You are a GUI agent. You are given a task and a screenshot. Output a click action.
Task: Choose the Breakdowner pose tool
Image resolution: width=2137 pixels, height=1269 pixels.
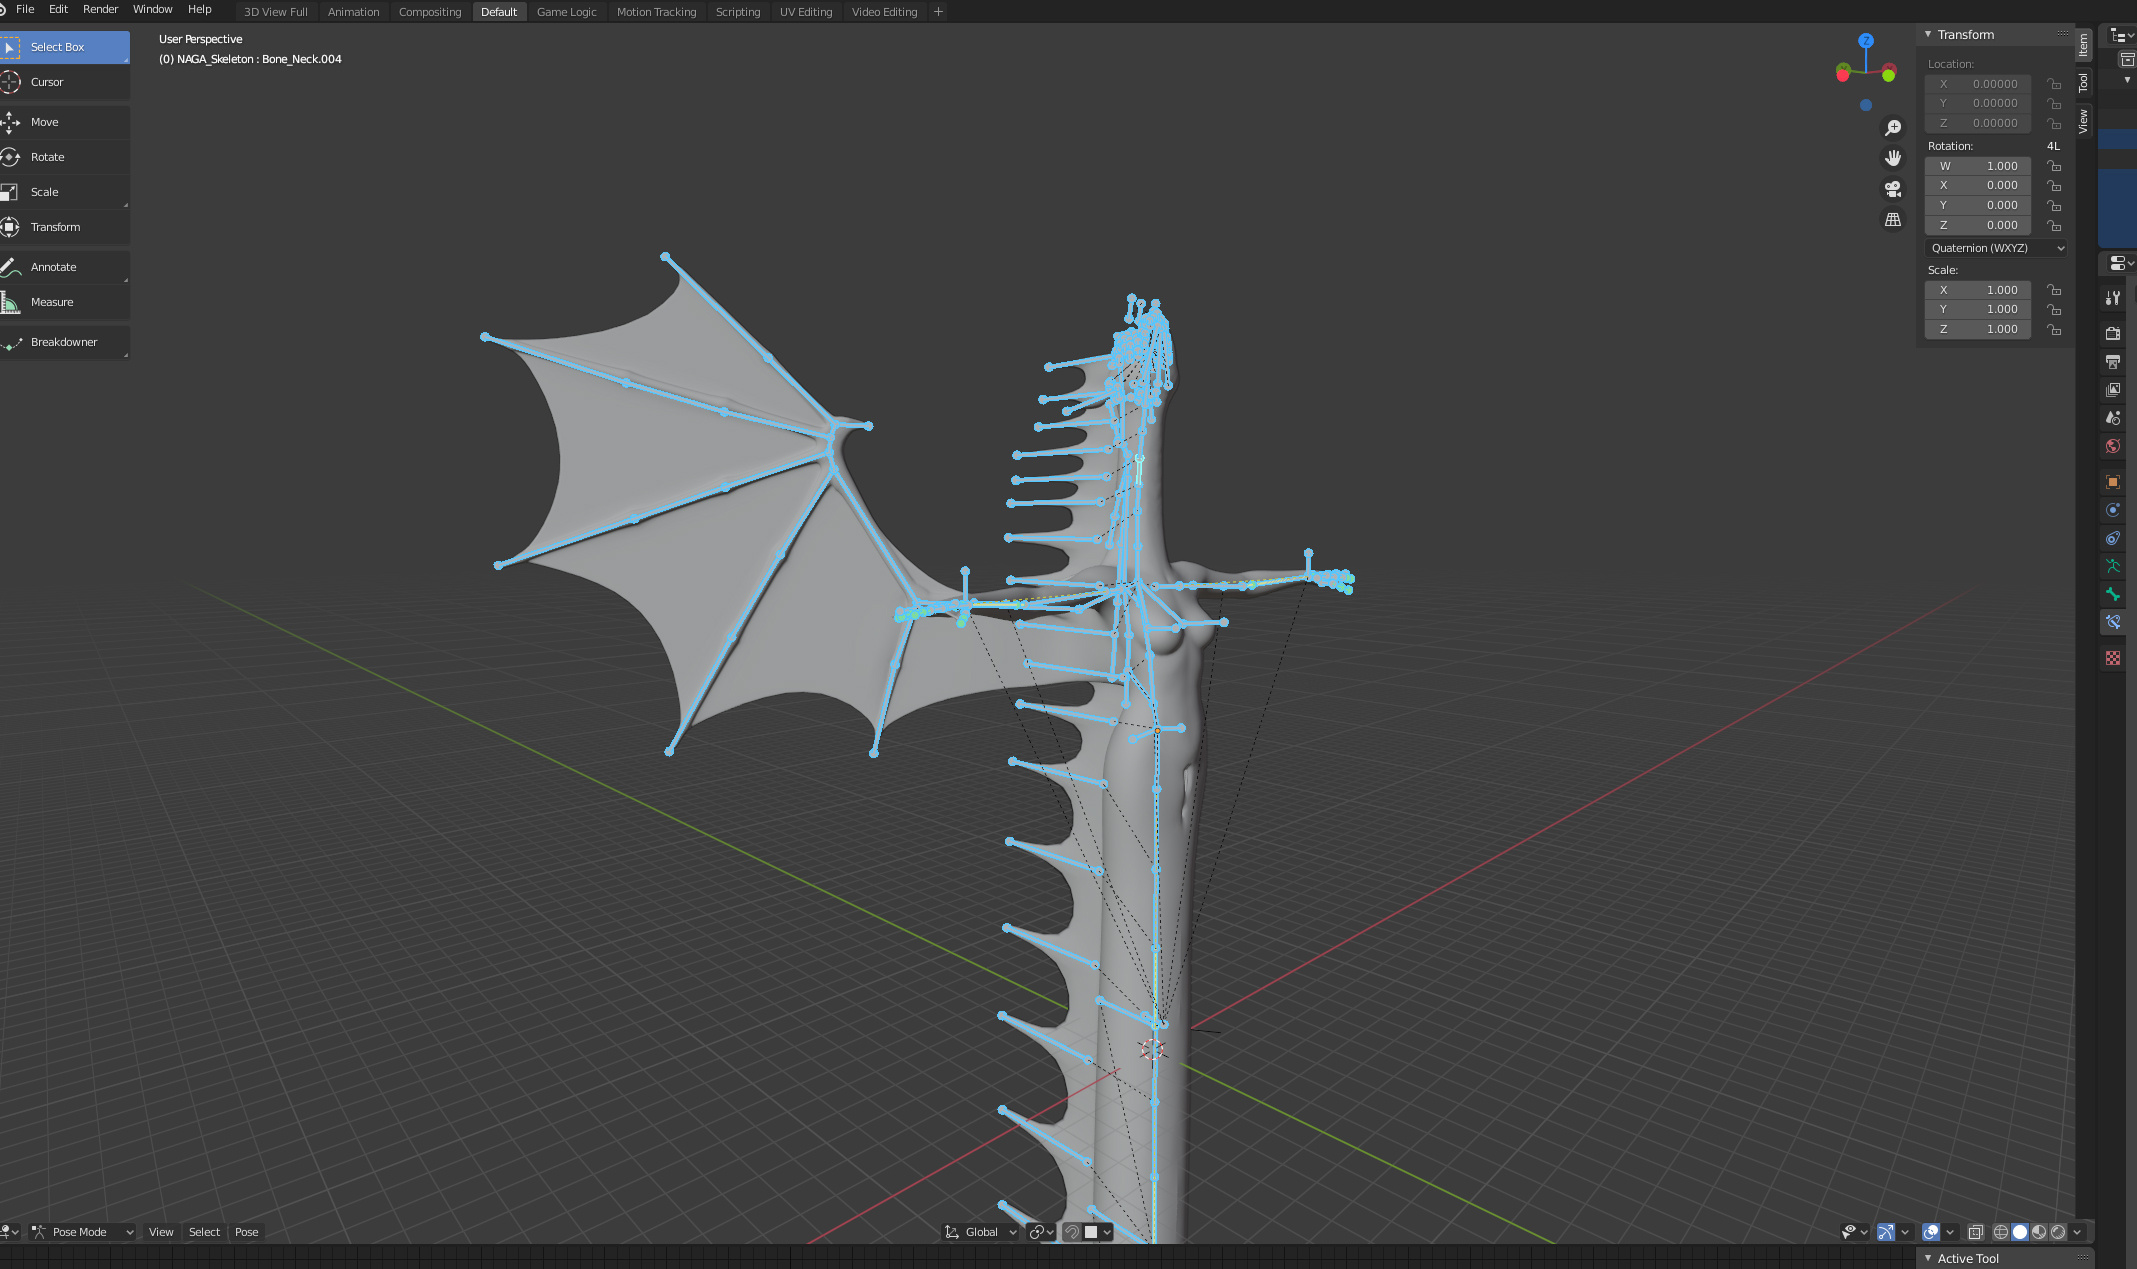pyautogui.click(x=63, y=342)
